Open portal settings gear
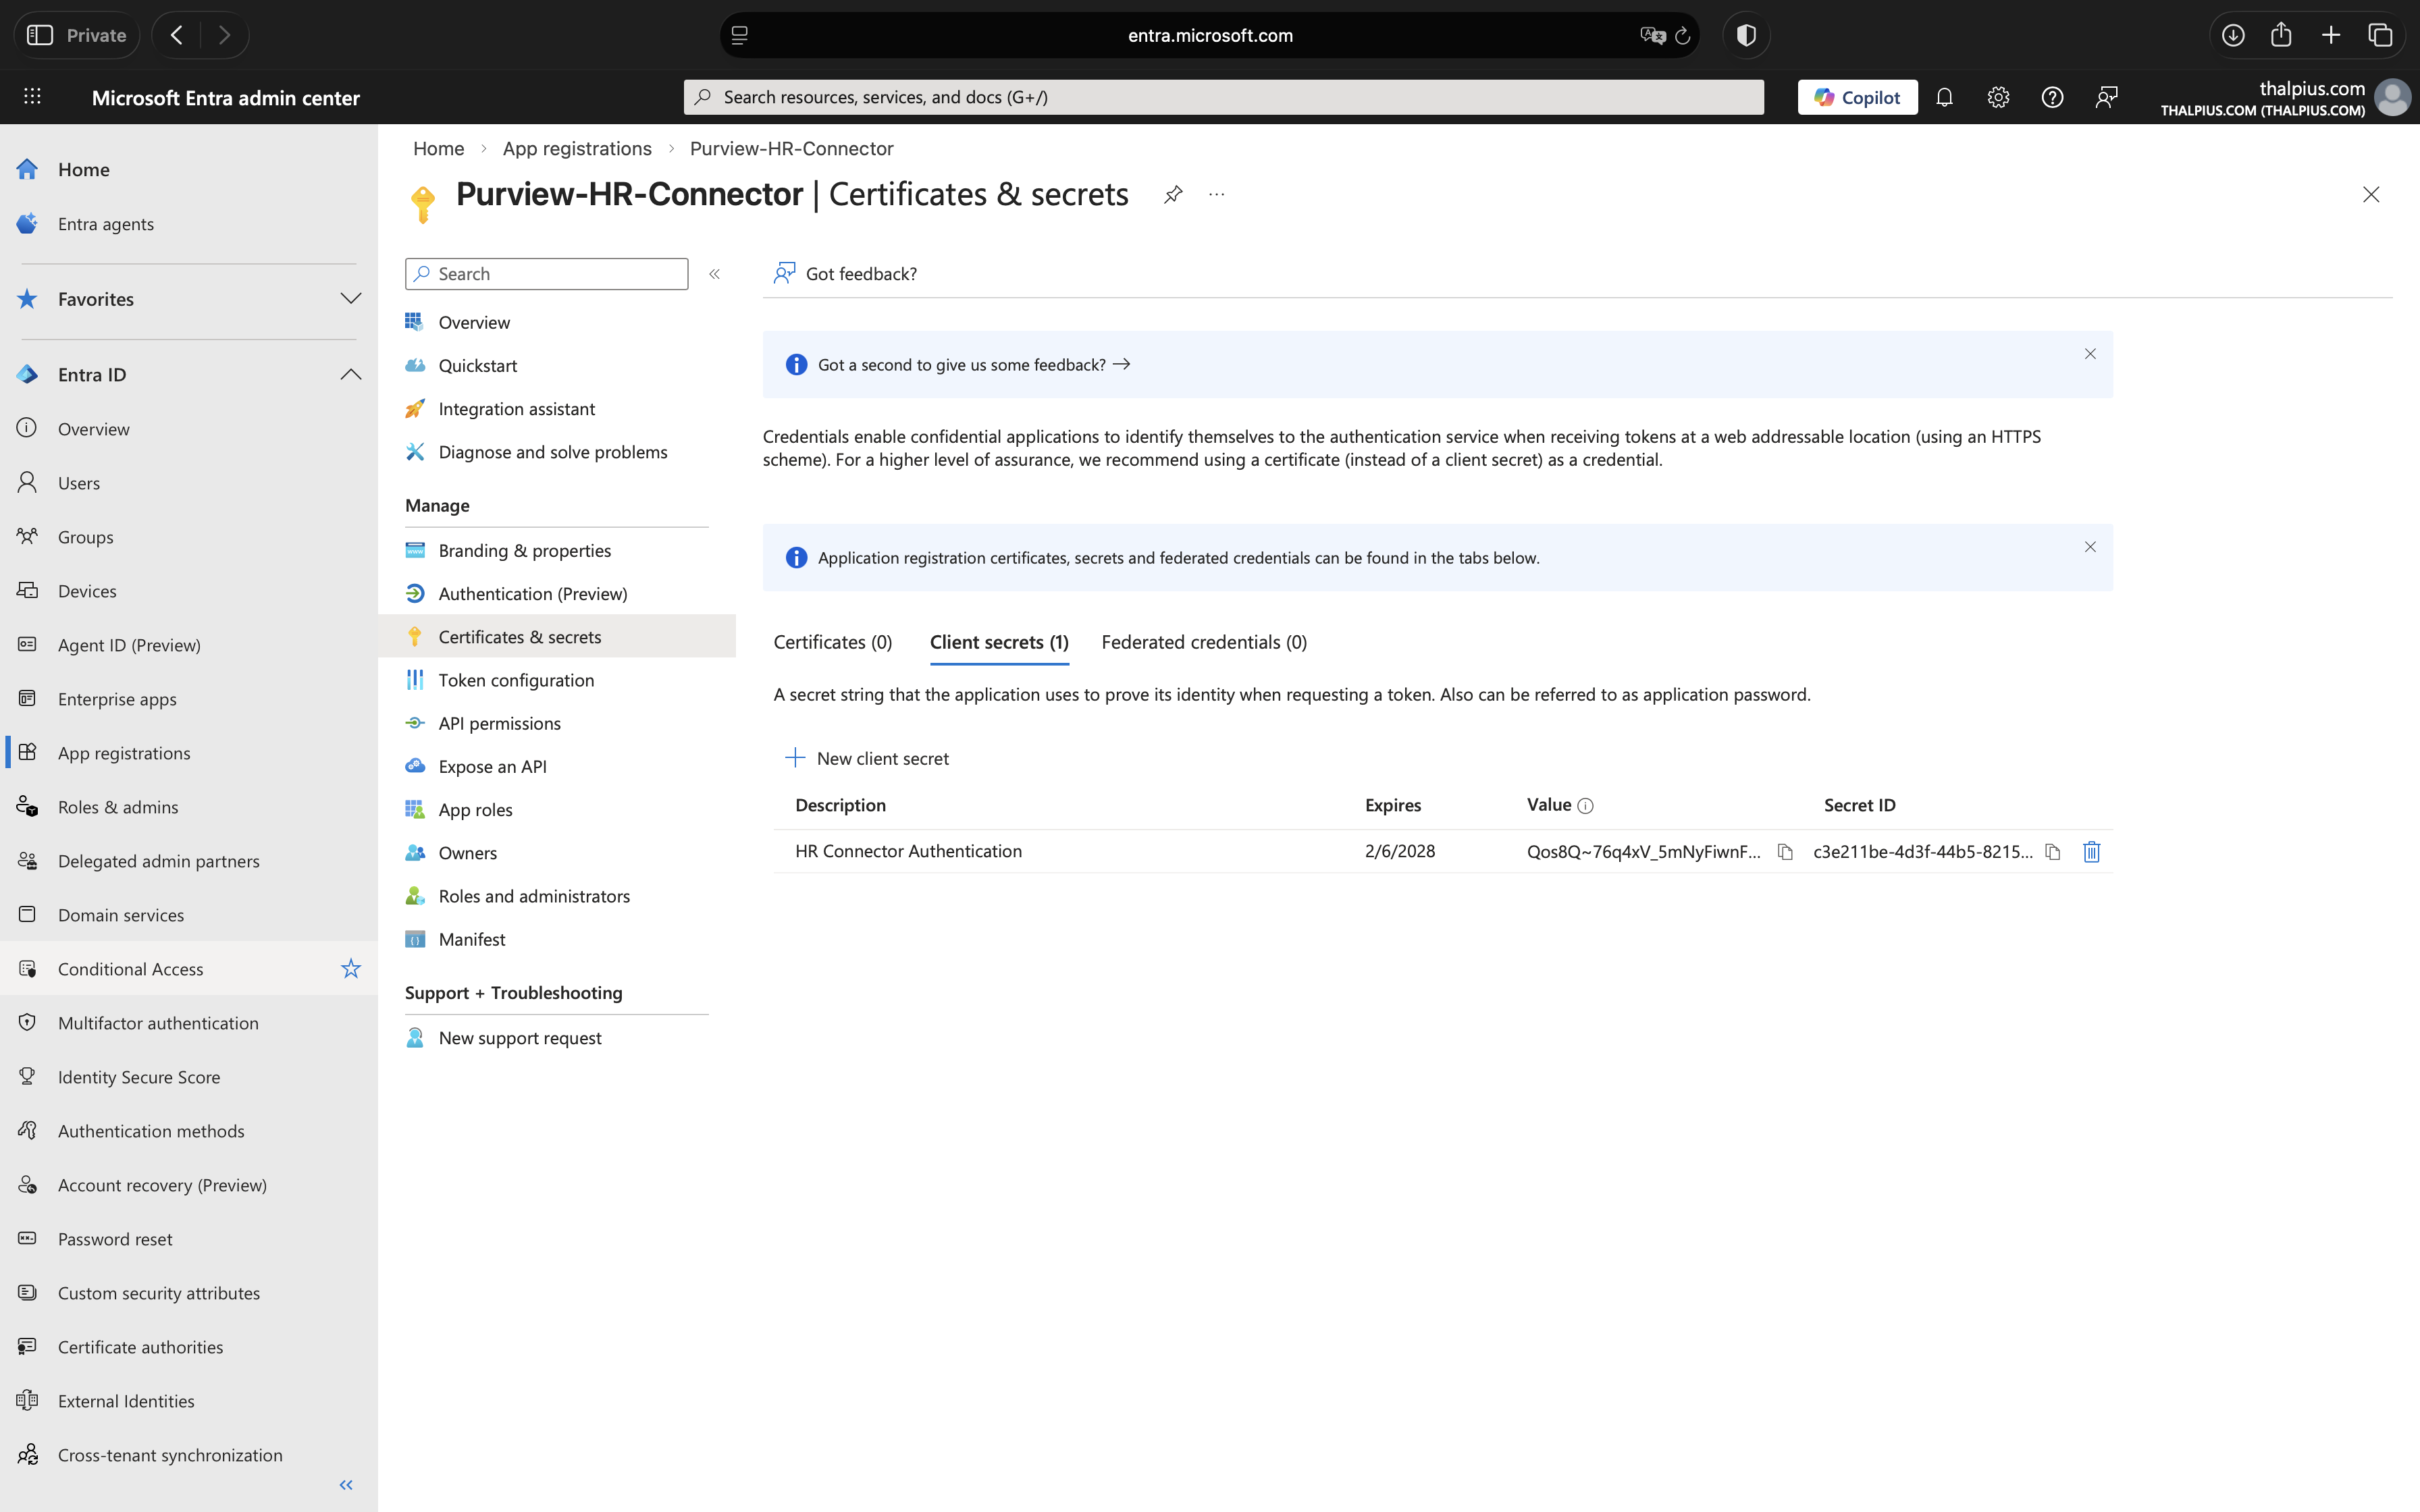The height and width of the screenshot is (1512, 2420). 1998,97
